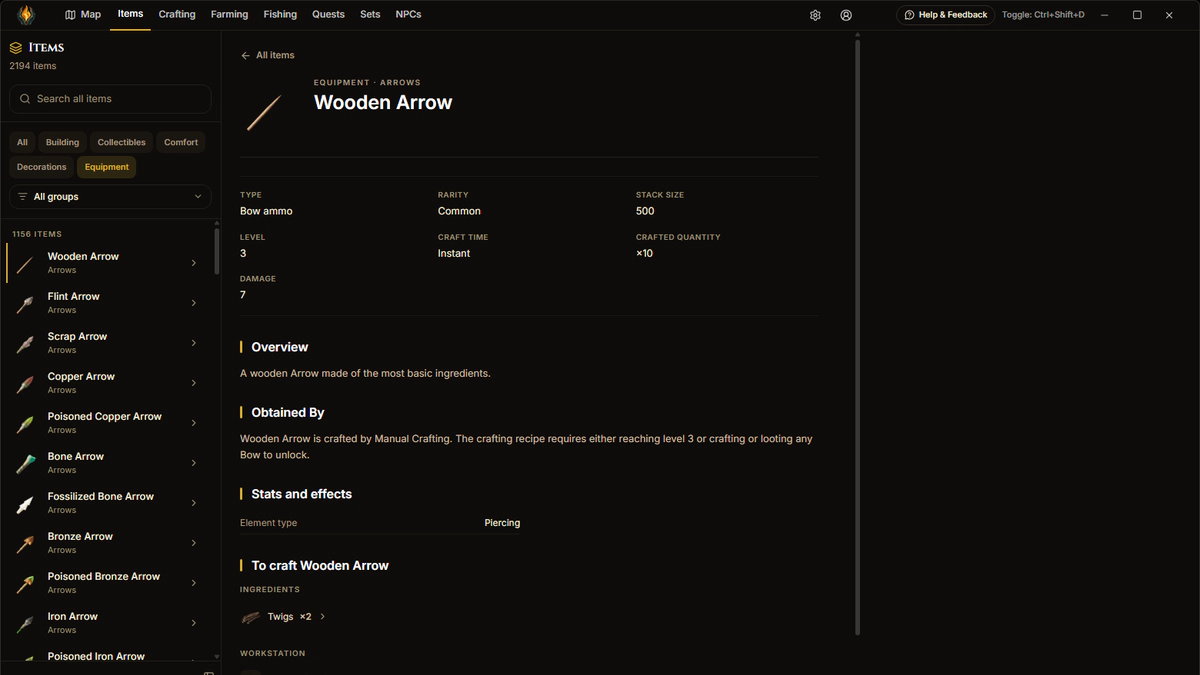The height and width of the screenshot is (675, 1200).
Task: Open the NPCs tab
Action: [x=408, y=15]
